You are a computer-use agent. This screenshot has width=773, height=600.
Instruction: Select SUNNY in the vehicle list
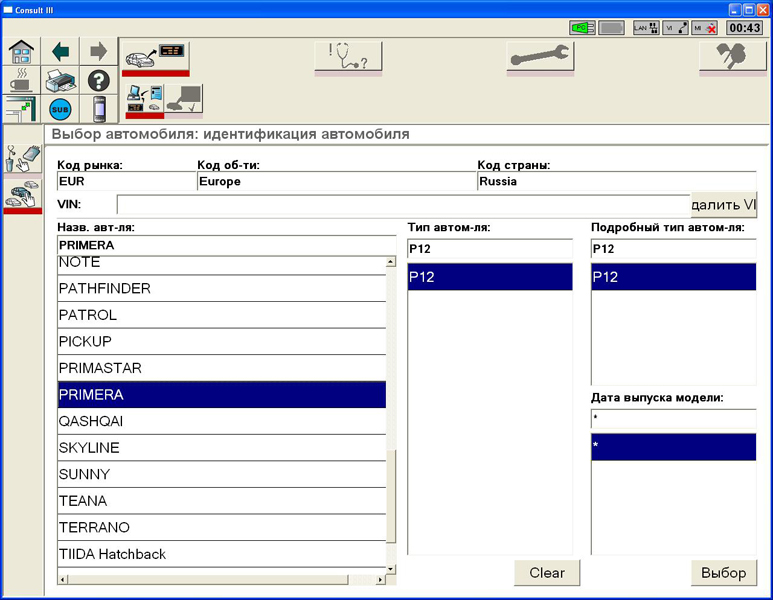point(222,475)
